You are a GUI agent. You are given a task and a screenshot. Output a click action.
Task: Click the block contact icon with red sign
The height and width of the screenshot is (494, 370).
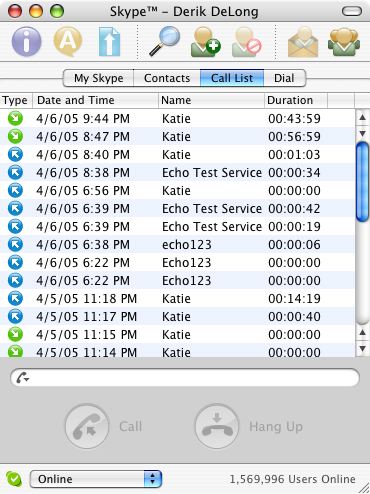tap(247, 42)
